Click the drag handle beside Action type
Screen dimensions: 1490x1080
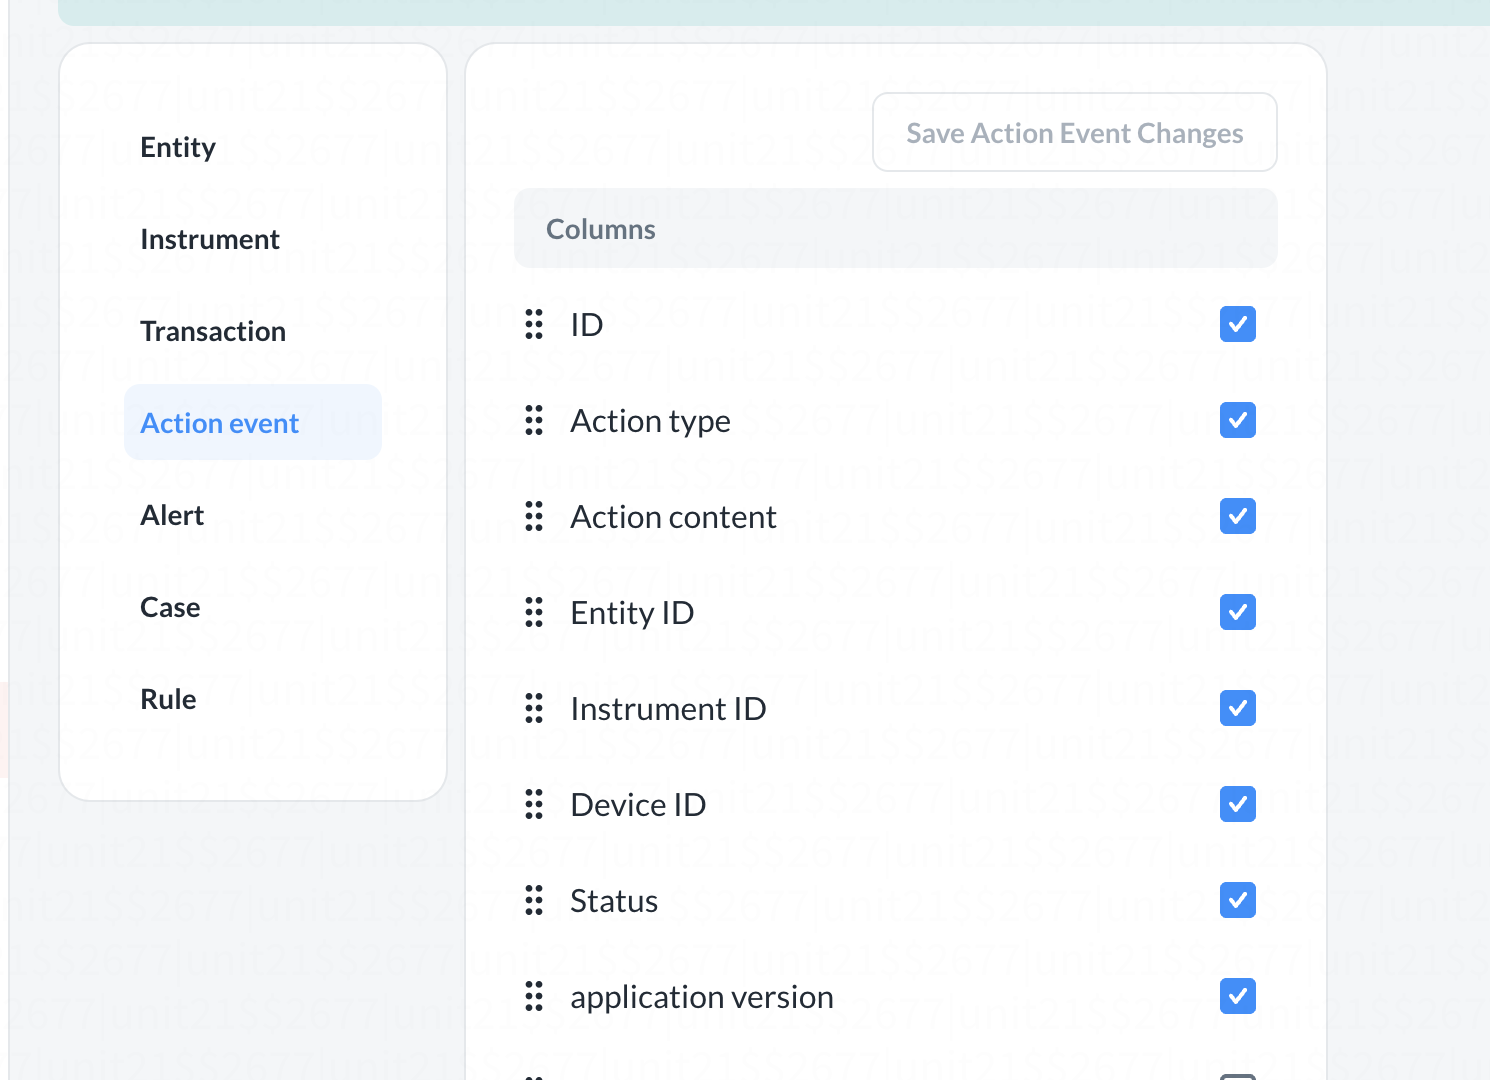[x=534, y=420]
